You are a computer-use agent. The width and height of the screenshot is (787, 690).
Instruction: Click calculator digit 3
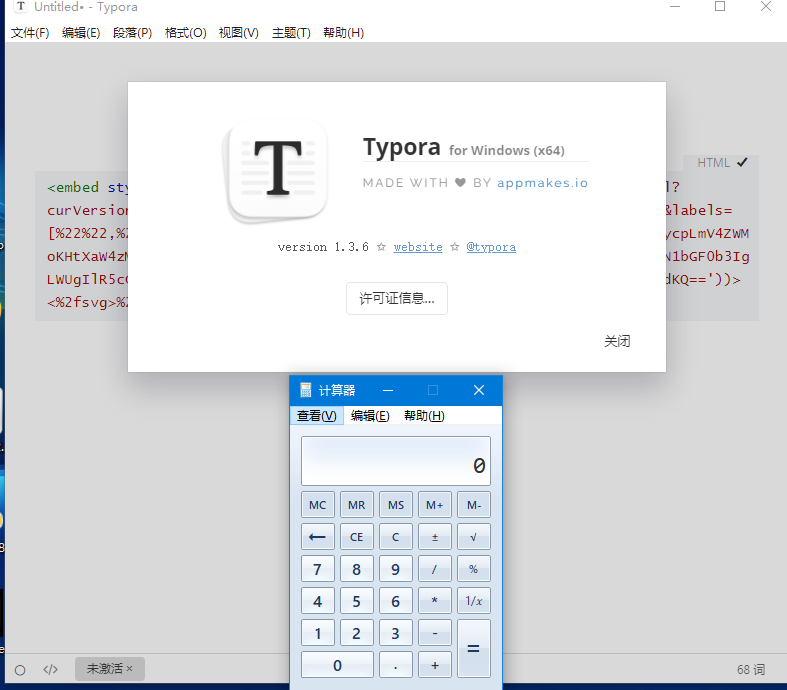(396, 633)
